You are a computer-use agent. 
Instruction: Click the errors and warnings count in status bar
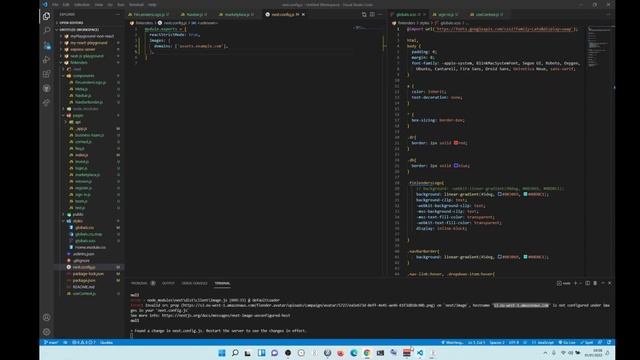point(83,342)
